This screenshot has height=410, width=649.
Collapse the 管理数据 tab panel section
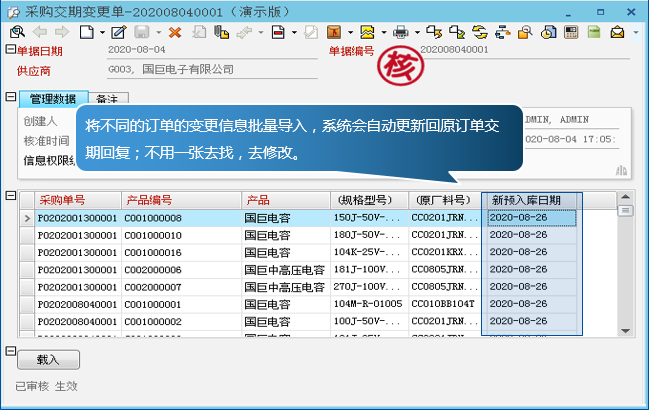click(x=10, y=98)
